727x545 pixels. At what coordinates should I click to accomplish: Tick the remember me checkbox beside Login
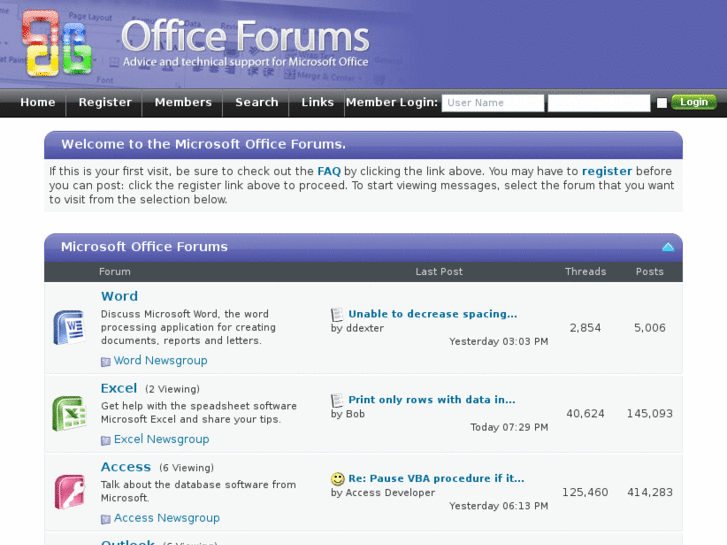(662, 103)
